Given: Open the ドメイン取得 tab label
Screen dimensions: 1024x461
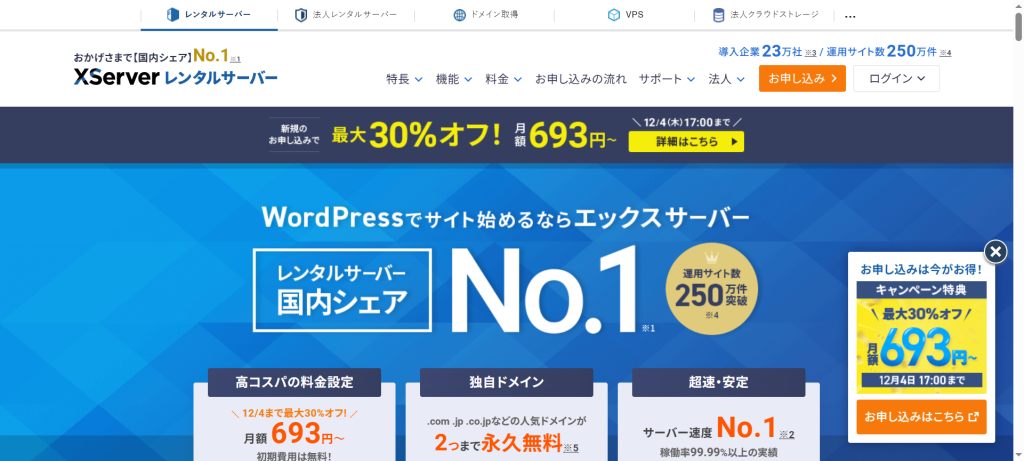Looking at the screenshot, I should click(x=494, y=14).
